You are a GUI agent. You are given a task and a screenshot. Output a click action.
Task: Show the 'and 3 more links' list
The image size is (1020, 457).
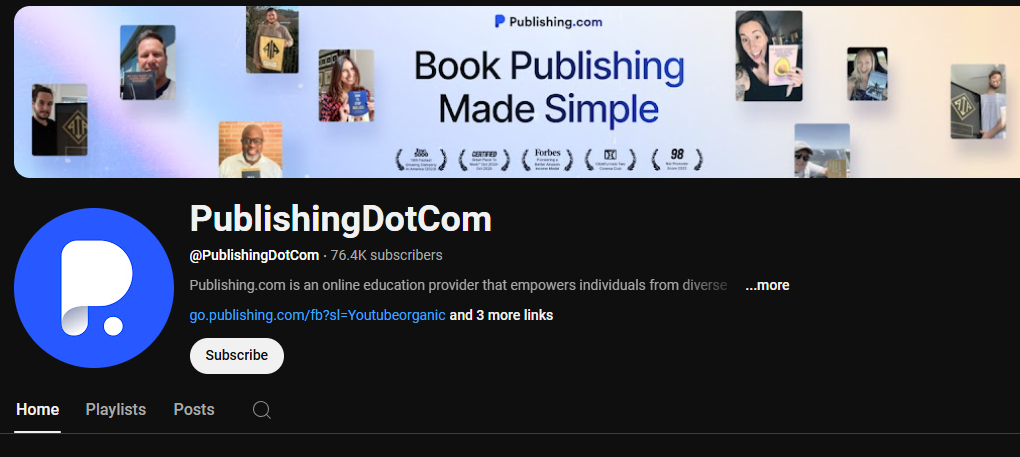[x=501, y=315]
